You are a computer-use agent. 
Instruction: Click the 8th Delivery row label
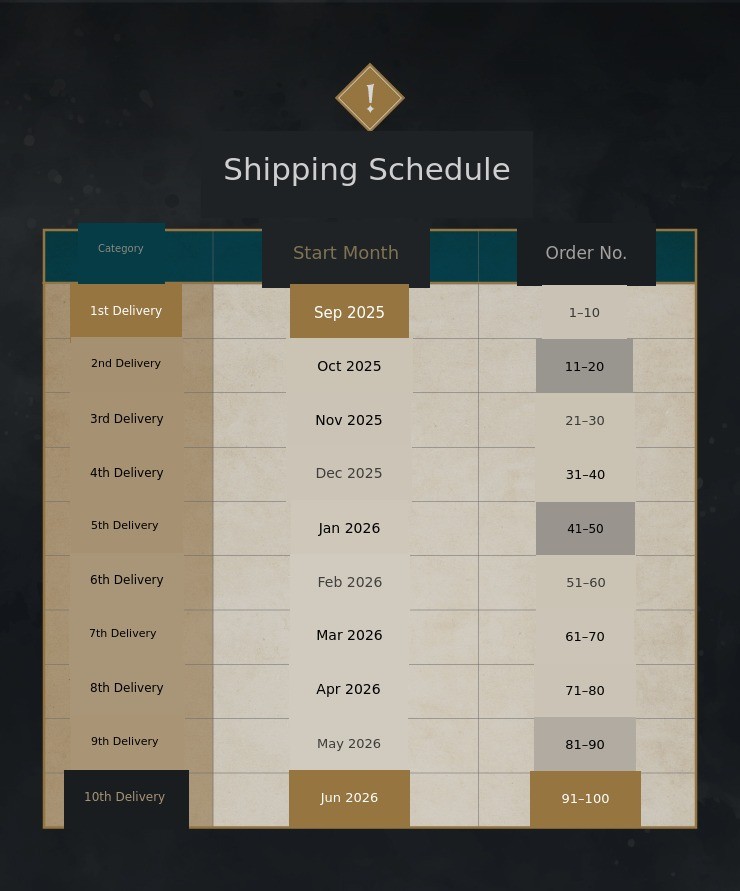pyautogui.click(x=126, y=688)
